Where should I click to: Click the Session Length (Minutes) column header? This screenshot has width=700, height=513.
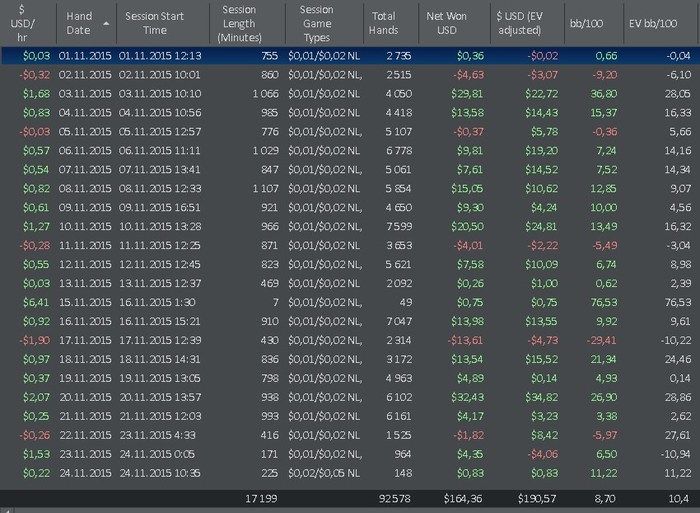pos(239,23)
